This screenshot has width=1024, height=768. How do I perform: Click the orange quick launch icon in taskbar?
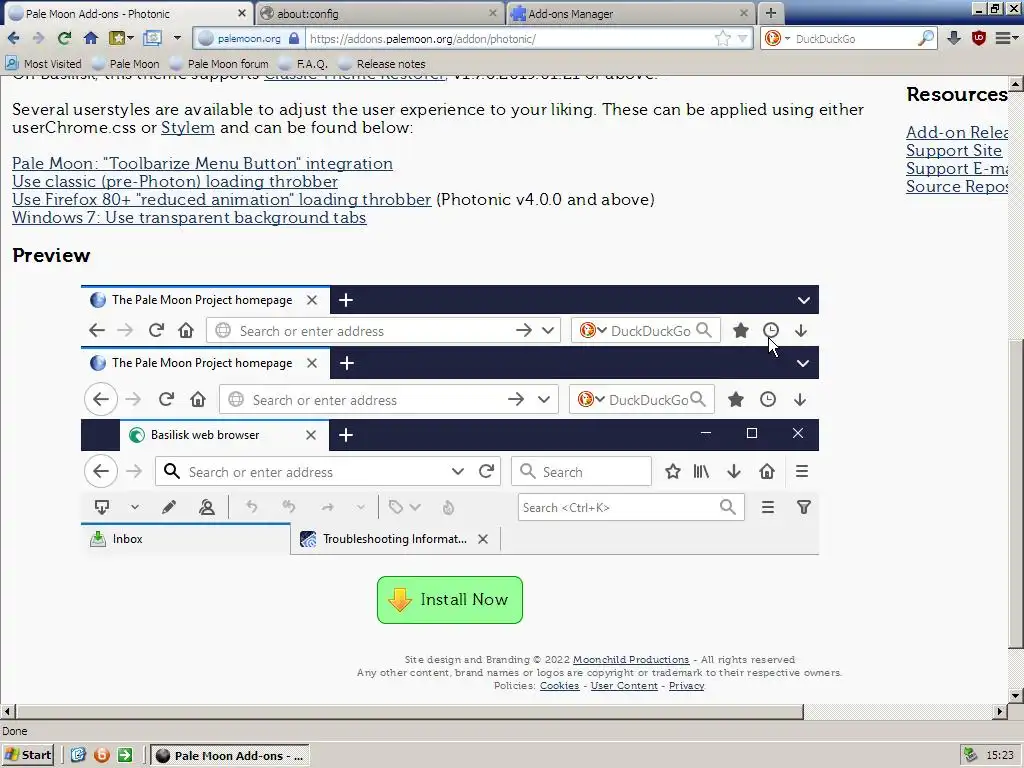[x=102, y=755]
